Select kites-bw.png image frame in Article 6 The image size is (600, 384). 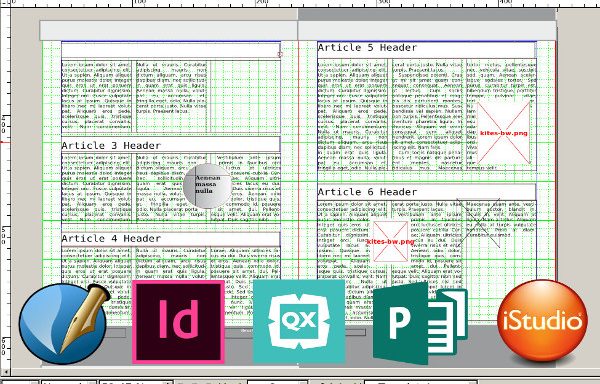(x=390, y=241)
